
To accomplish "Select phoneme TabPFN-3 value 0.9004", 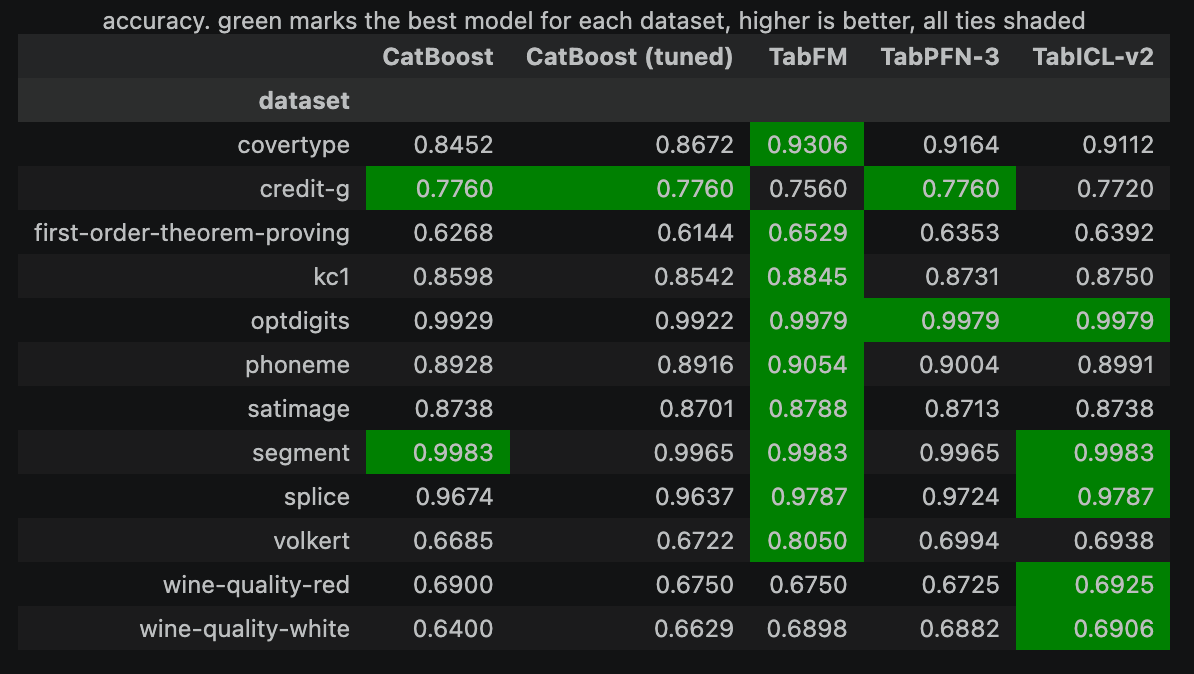I will pos(959,365).
